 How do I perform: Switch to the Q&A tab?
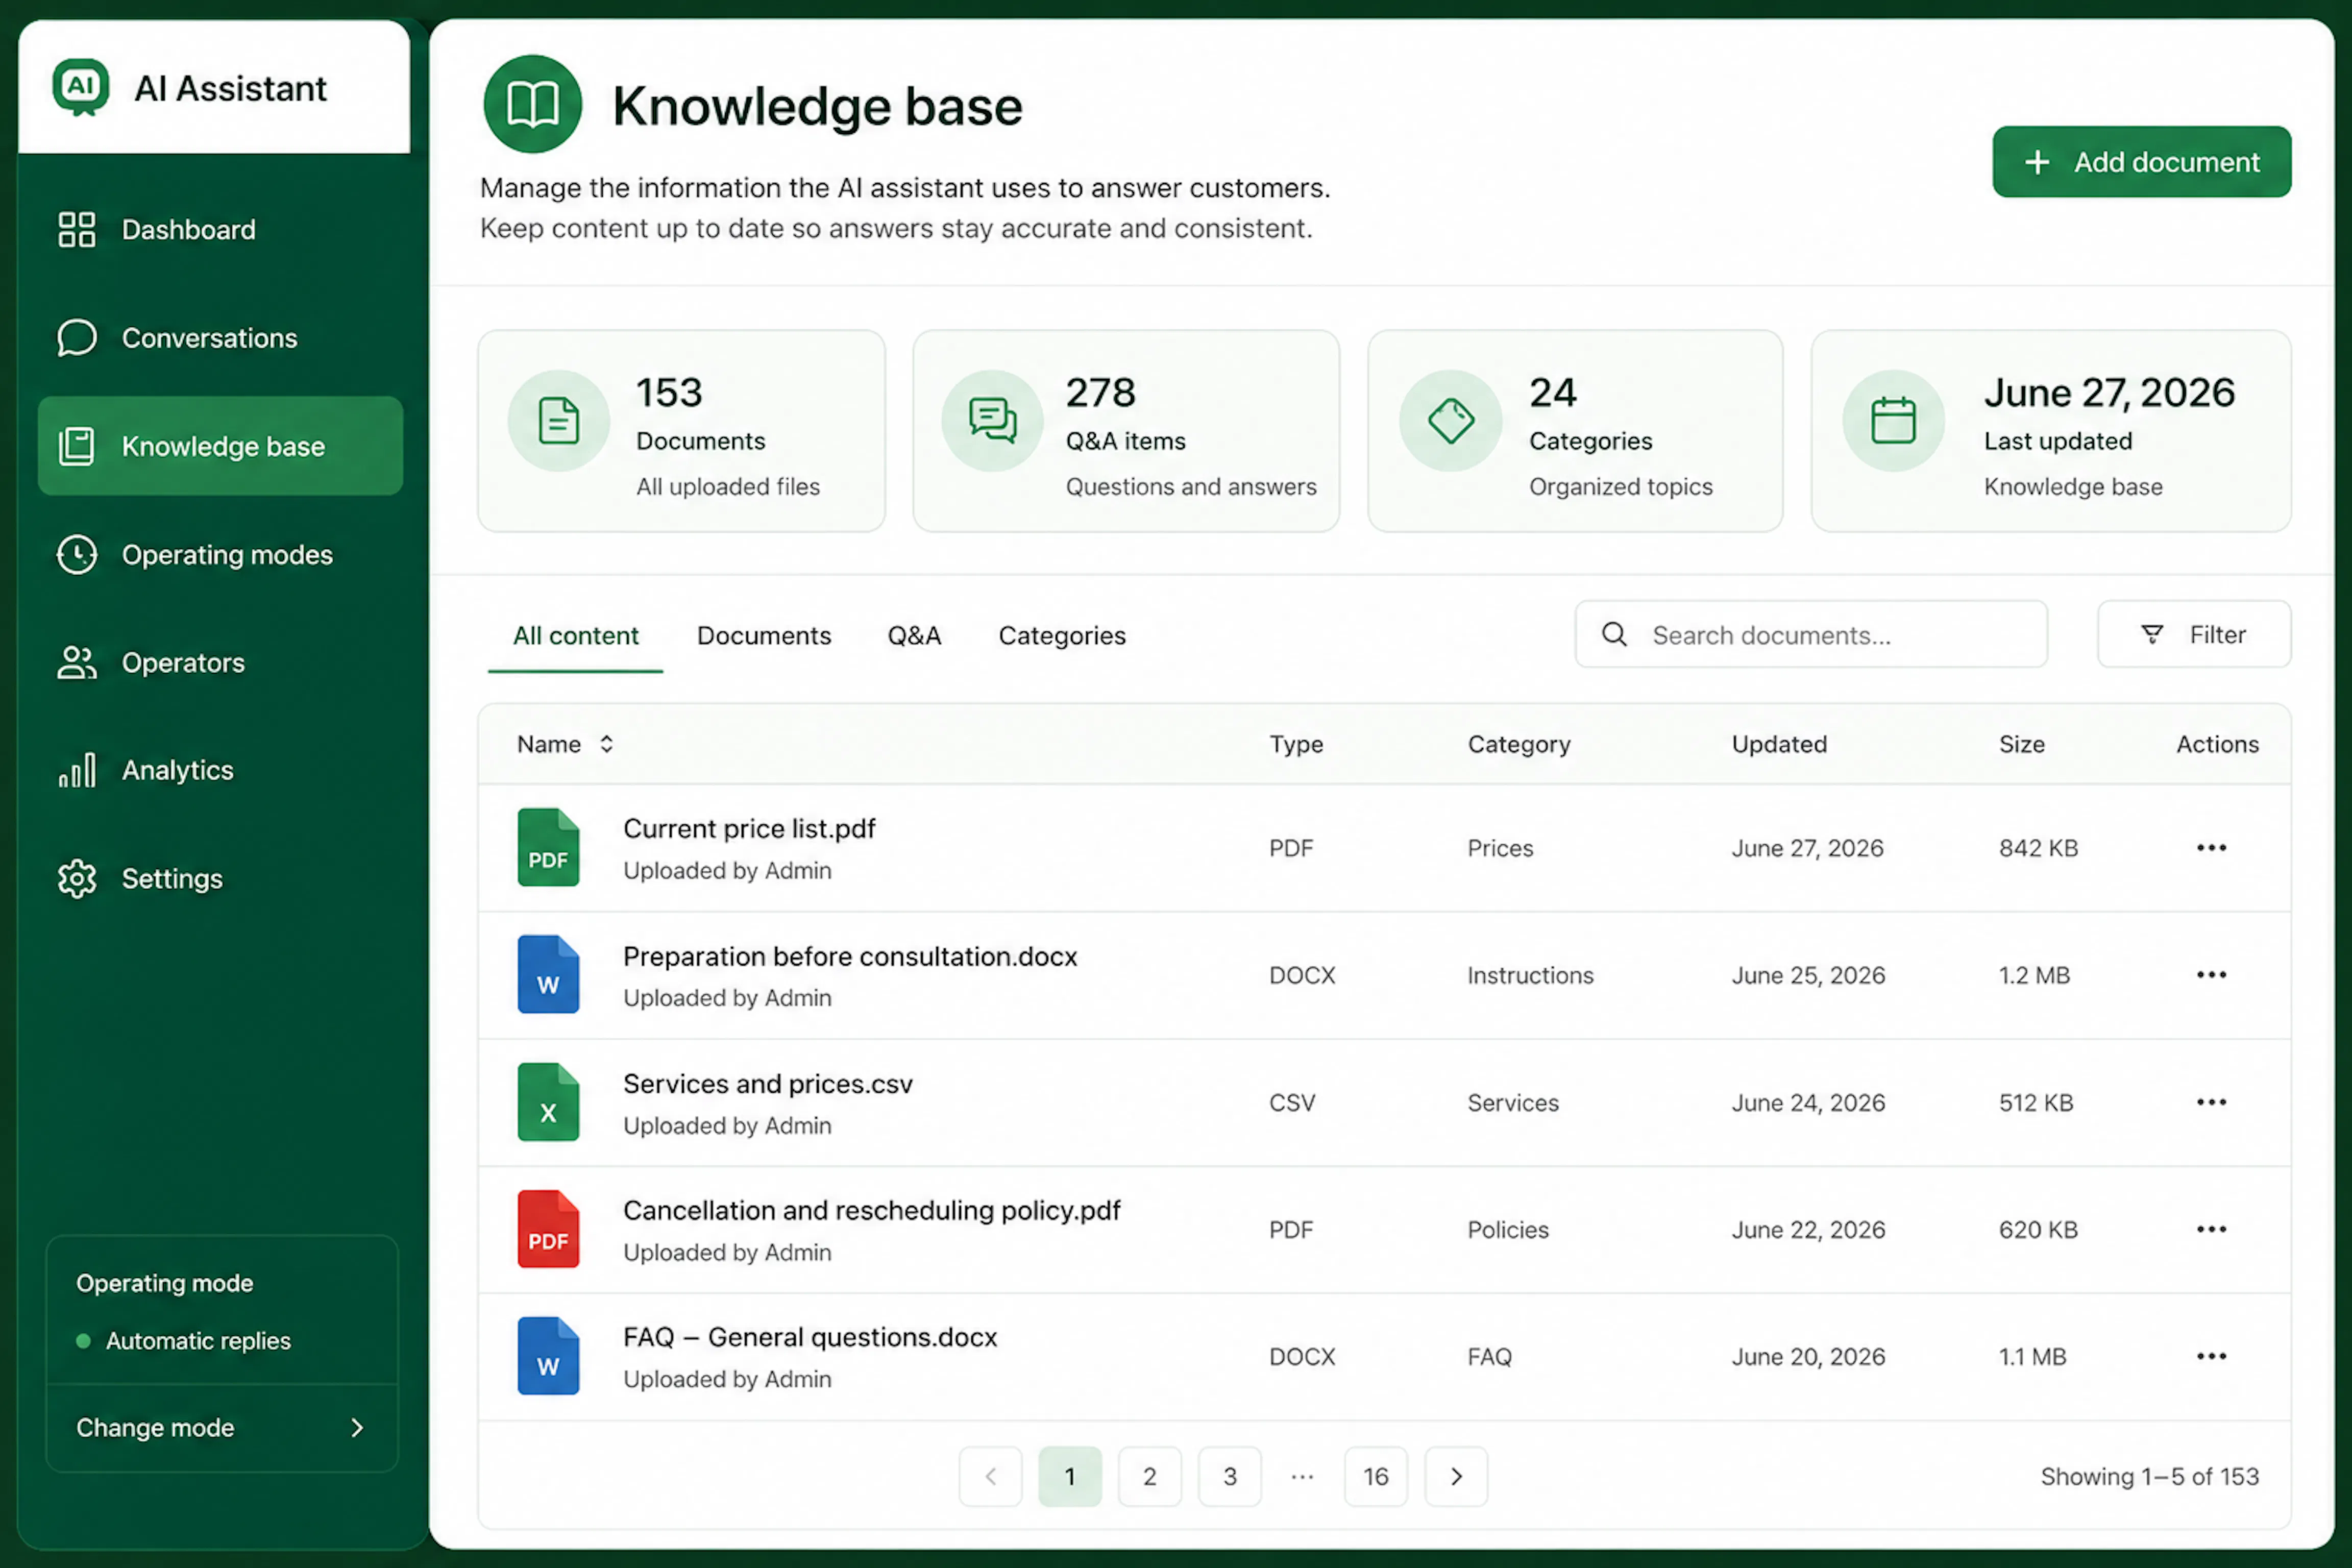914,636
